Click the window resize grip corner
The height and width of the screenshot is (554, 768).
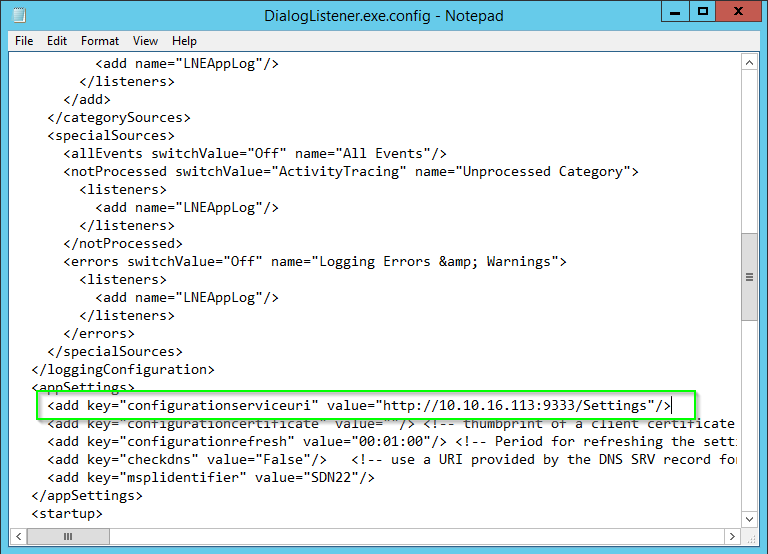pos(751,539)
